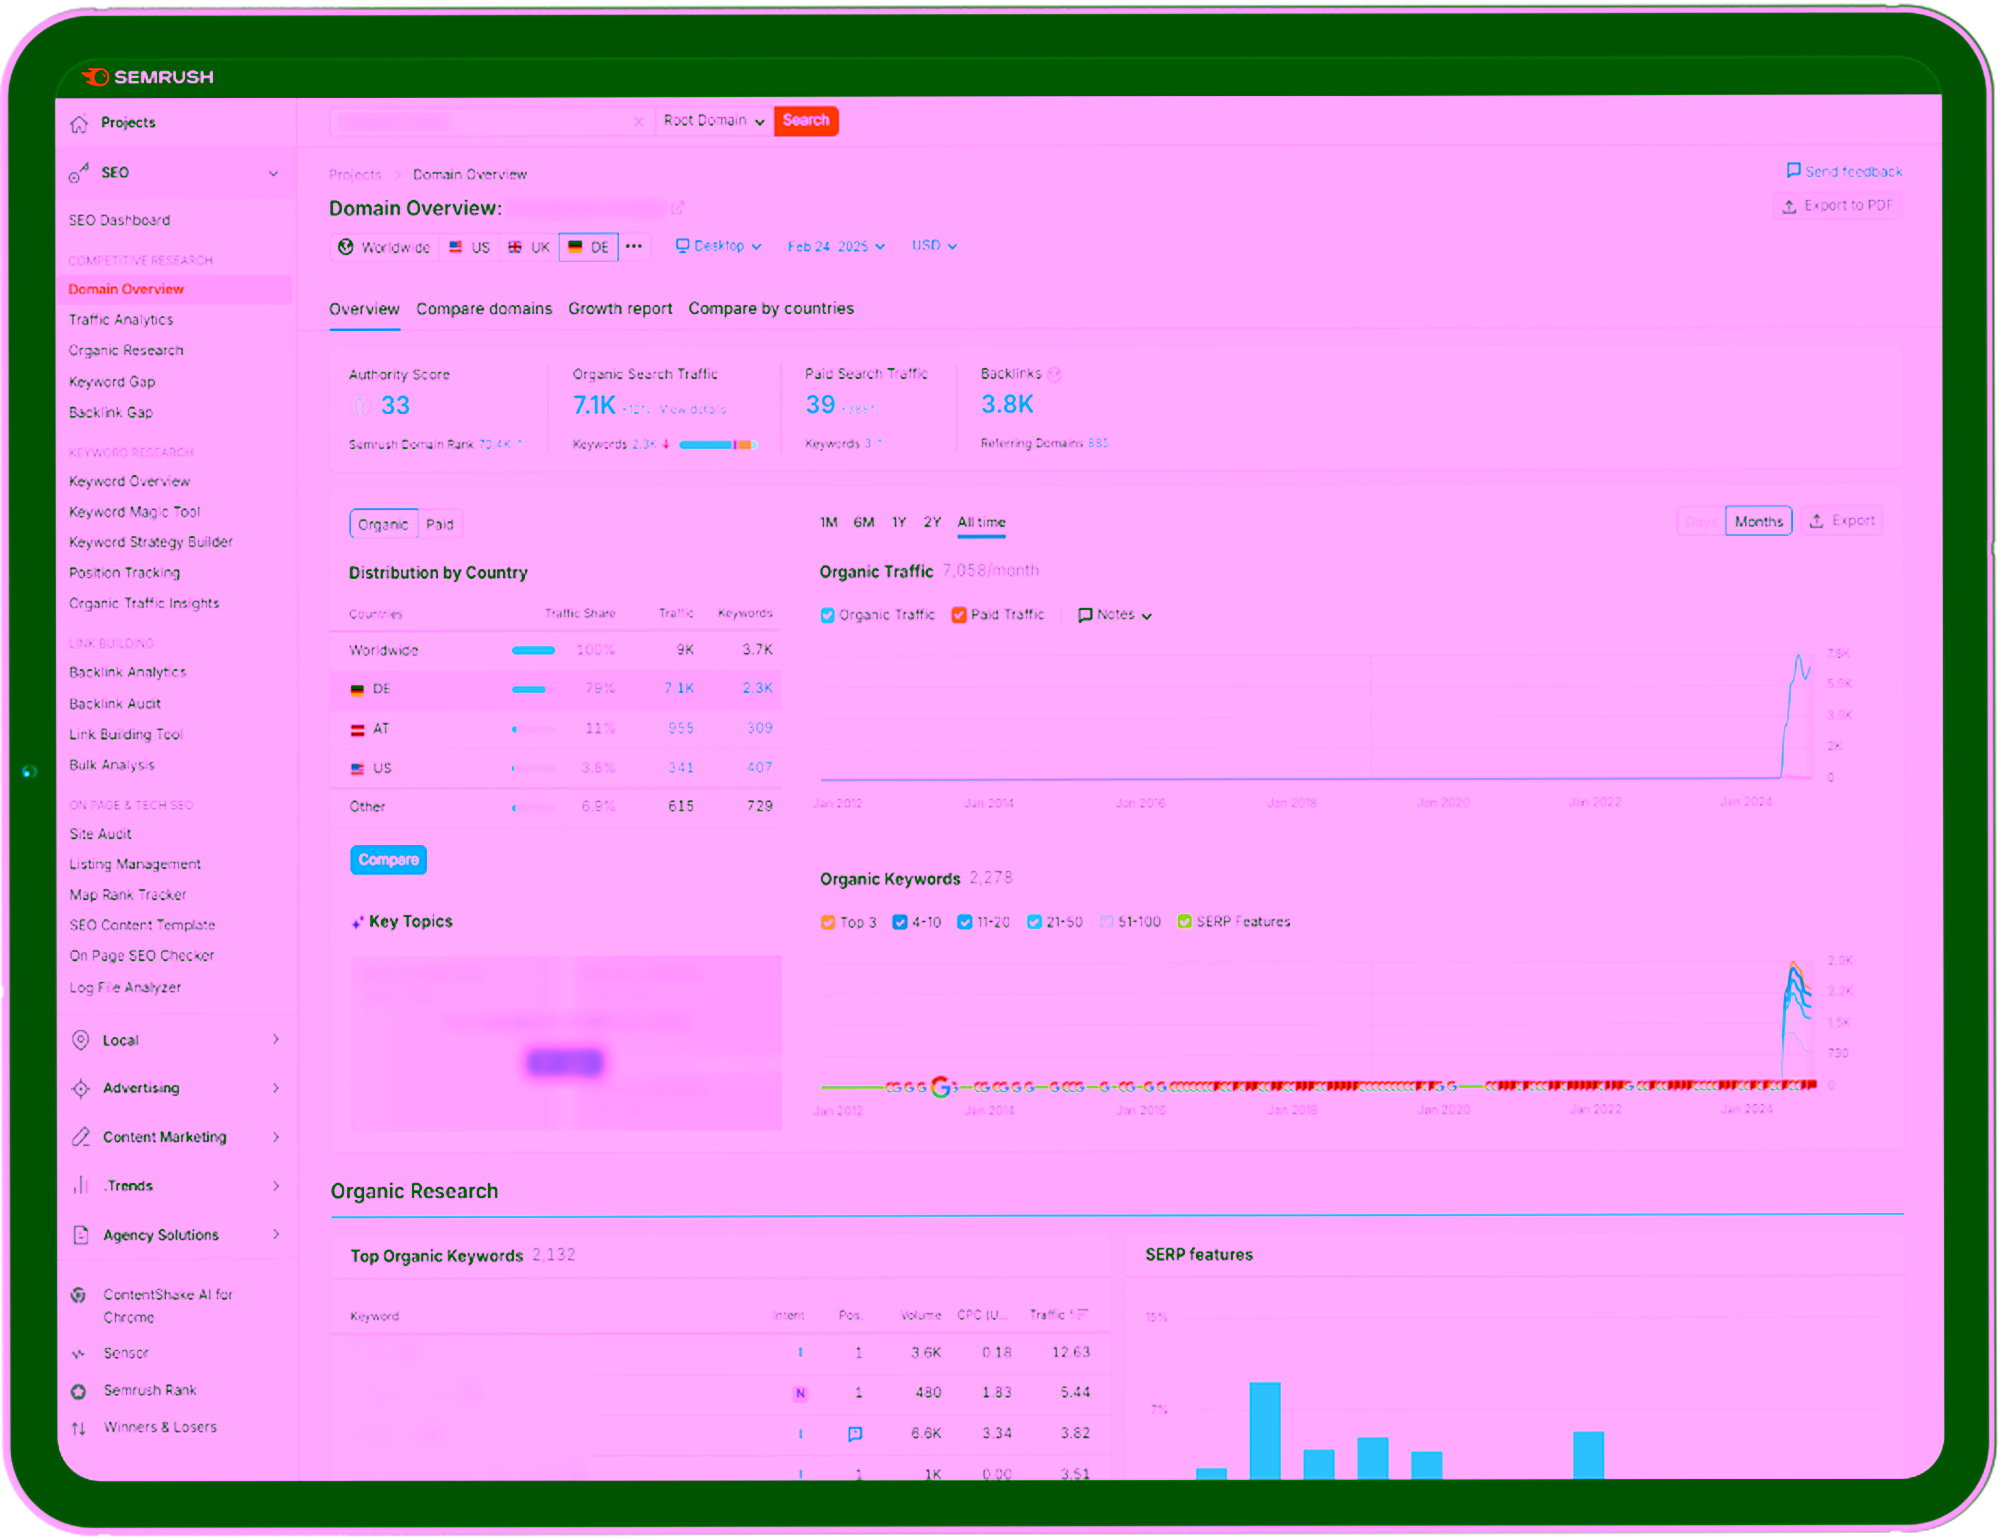Open the Root Domain dropdown
Screen dimensions: 2000x1538
[714, 121]
